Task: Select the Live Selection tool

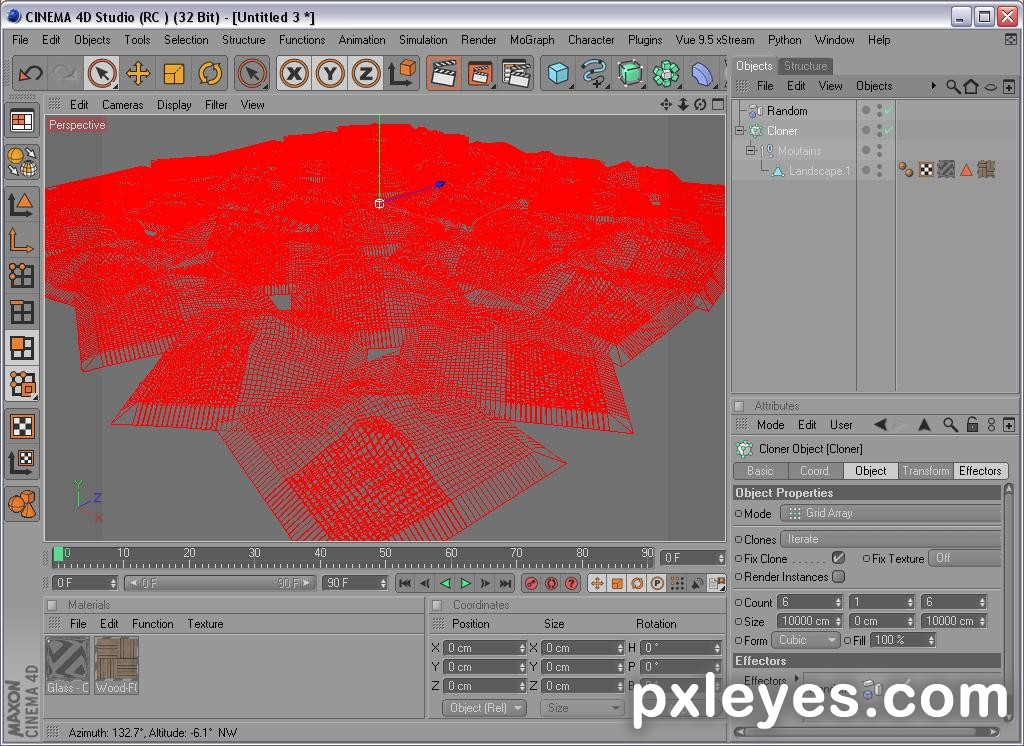Action: [103, 73]
